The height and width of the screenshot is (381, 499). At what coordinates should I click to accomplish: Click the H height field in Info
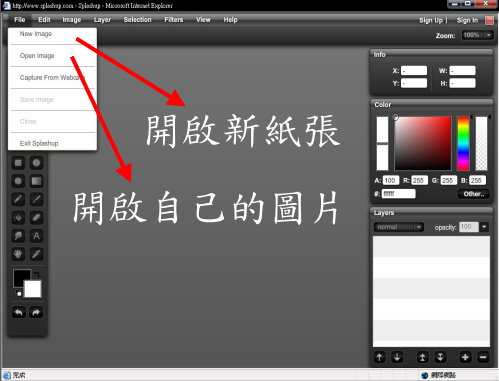tap(462, 83)
